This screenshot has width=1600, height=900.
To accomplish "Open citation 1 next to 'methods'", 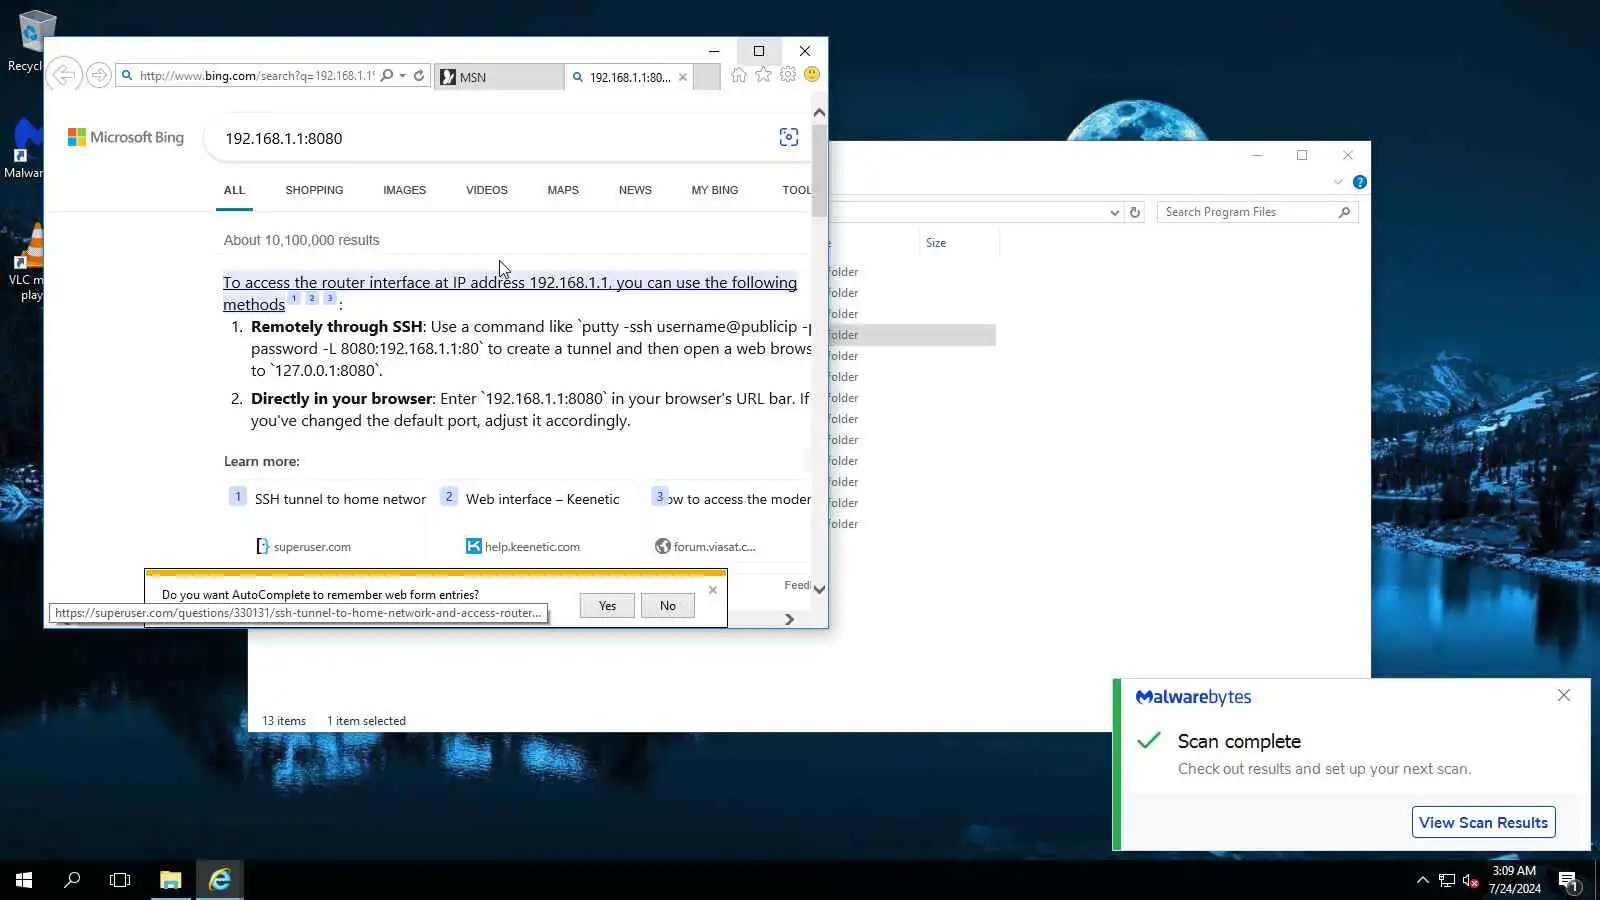I will [x=294, y=298].
